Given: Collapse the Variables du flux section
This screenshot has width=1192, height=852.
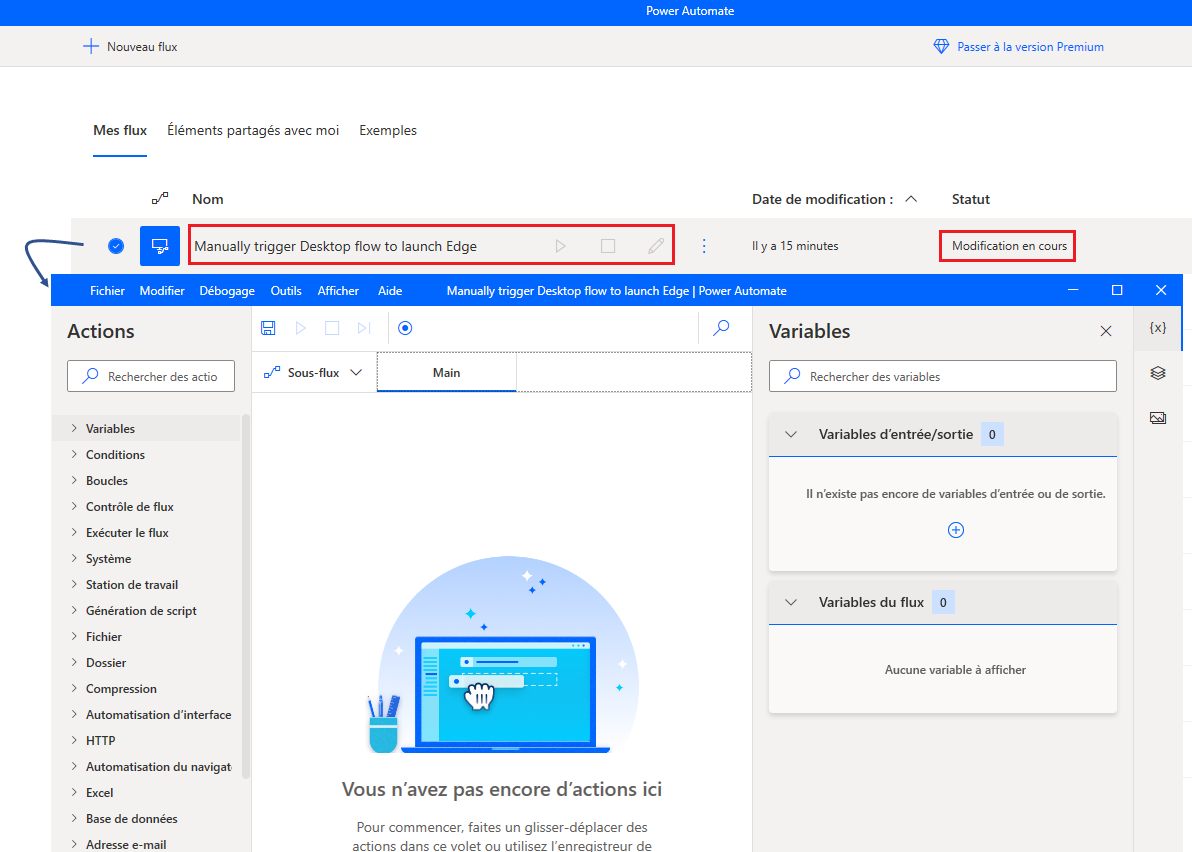Looking at the screenshot, I should (791, 603).
